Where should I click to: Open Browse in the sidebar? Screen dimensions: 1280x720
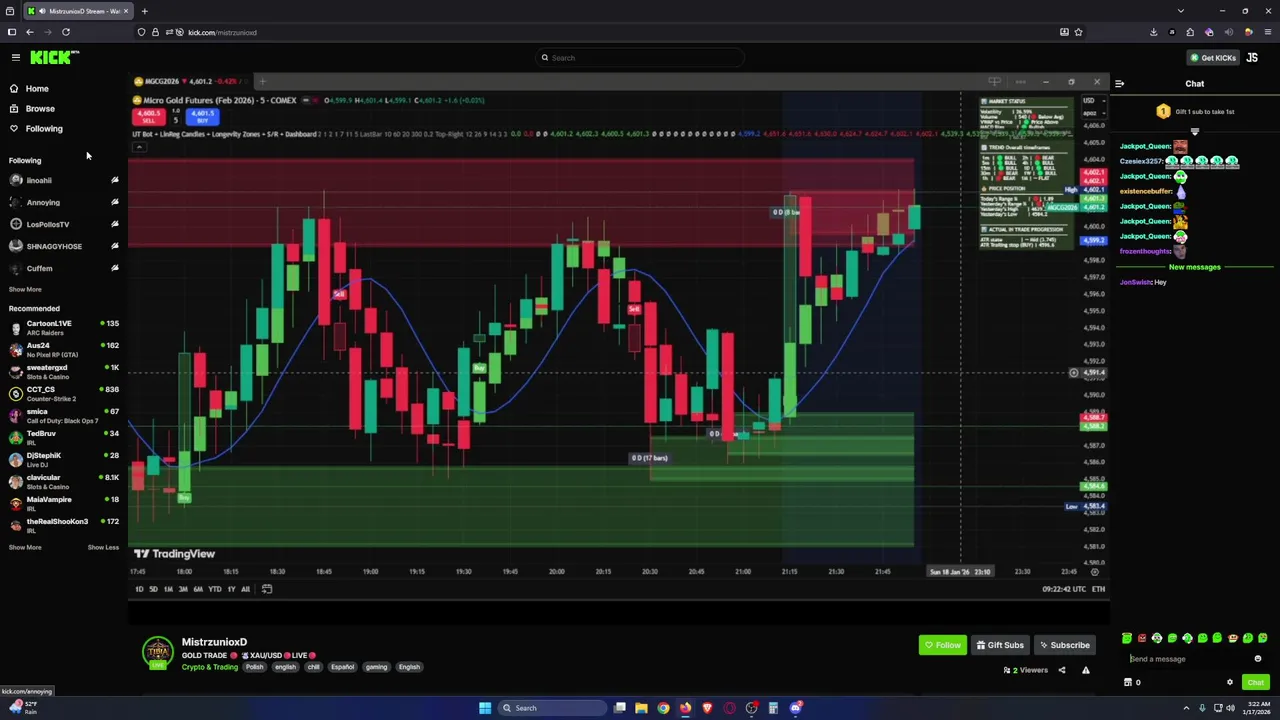(40, 108)
